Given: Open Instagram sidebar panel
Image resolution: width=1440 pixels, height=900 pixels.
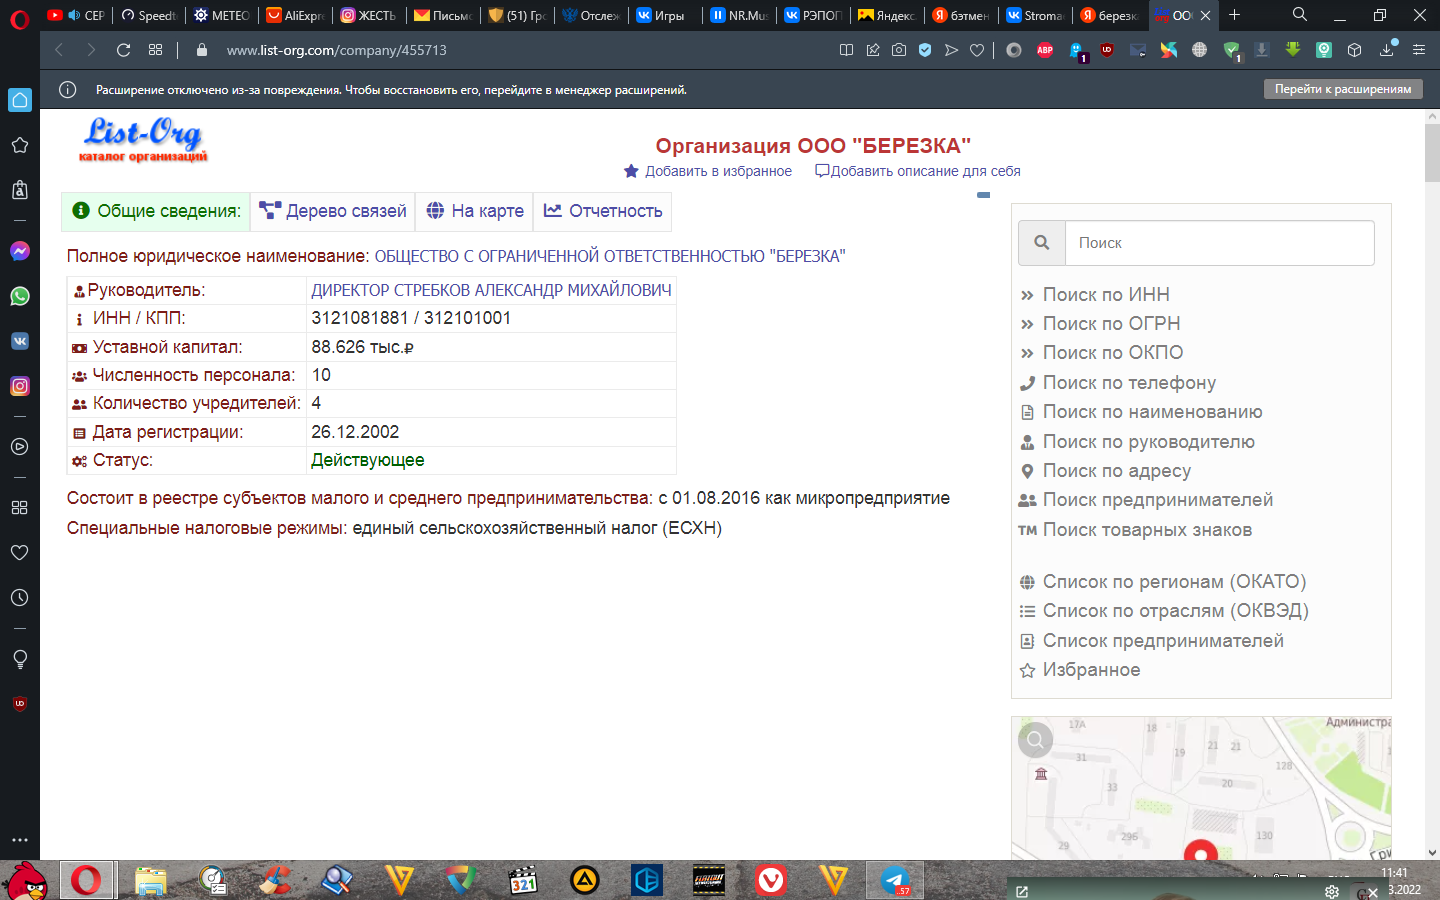Looking at the screenshot, I should click(x=19, y=386).
